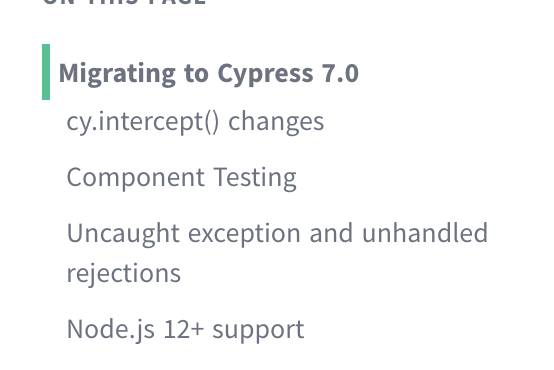Viewport: 554px width, 370px height.
Task: Click "Node.js" in the last entry
Action: tap(111, 329)
